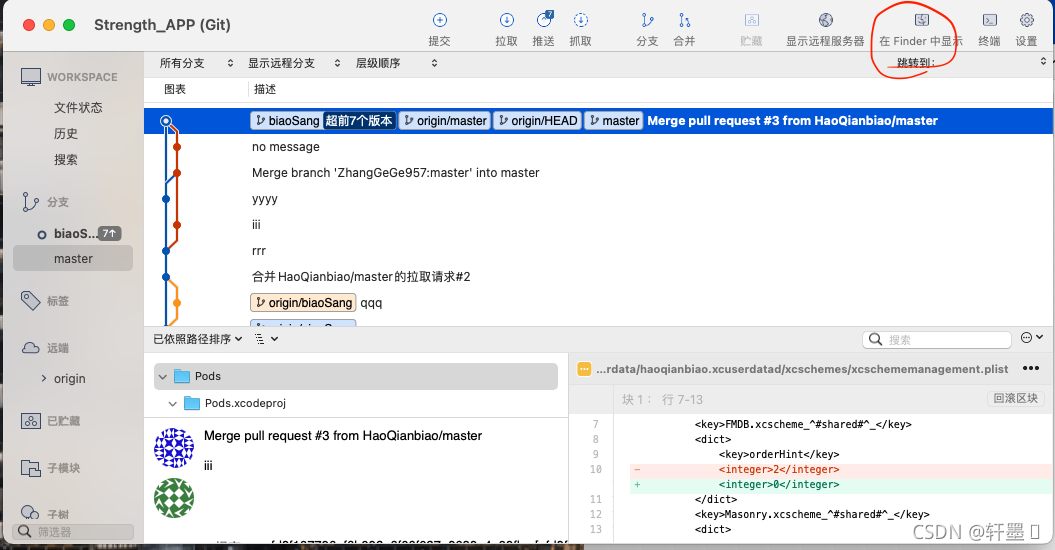The height and width of the screenshot is (550, 1055).
Task: Click the 子树 subtree icon in sidebar
Action: click(x=30, y=512)
